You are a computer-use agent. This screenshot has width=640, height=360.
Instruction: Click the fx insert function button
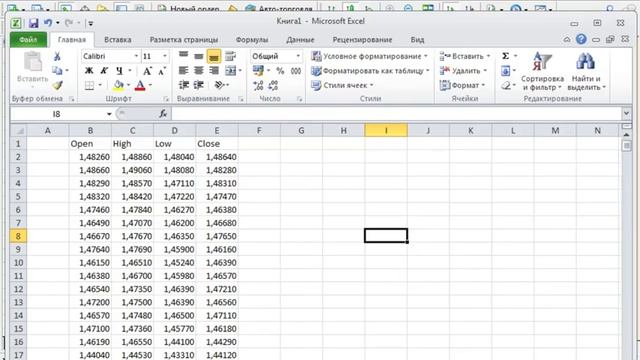point(163,114)
